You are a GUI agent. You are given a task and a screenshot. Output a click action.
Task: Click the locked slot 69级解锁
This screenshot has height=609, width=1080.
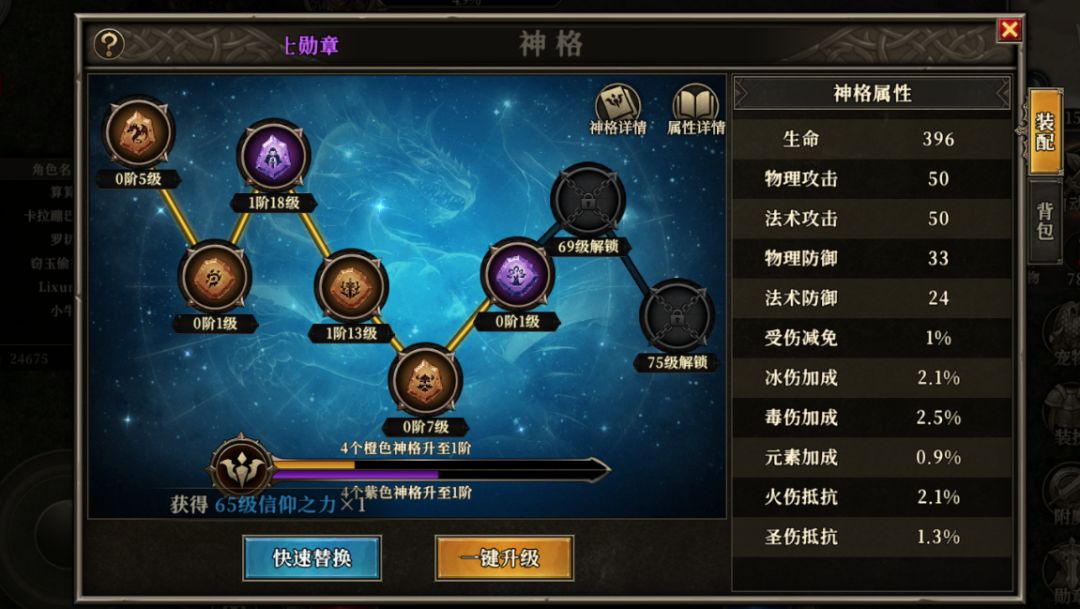[x=588, y=200]
